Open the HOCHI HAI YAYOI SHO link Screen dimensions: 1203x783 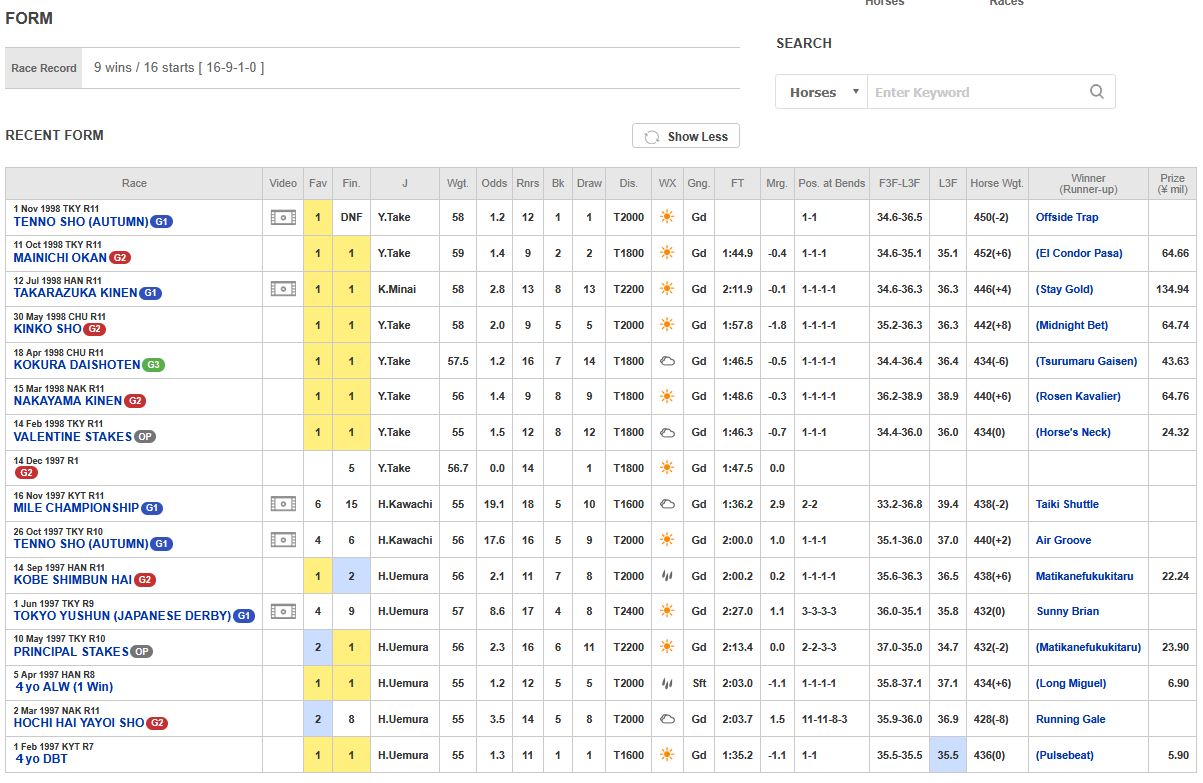pyautogui.click(x=79, y=723)
